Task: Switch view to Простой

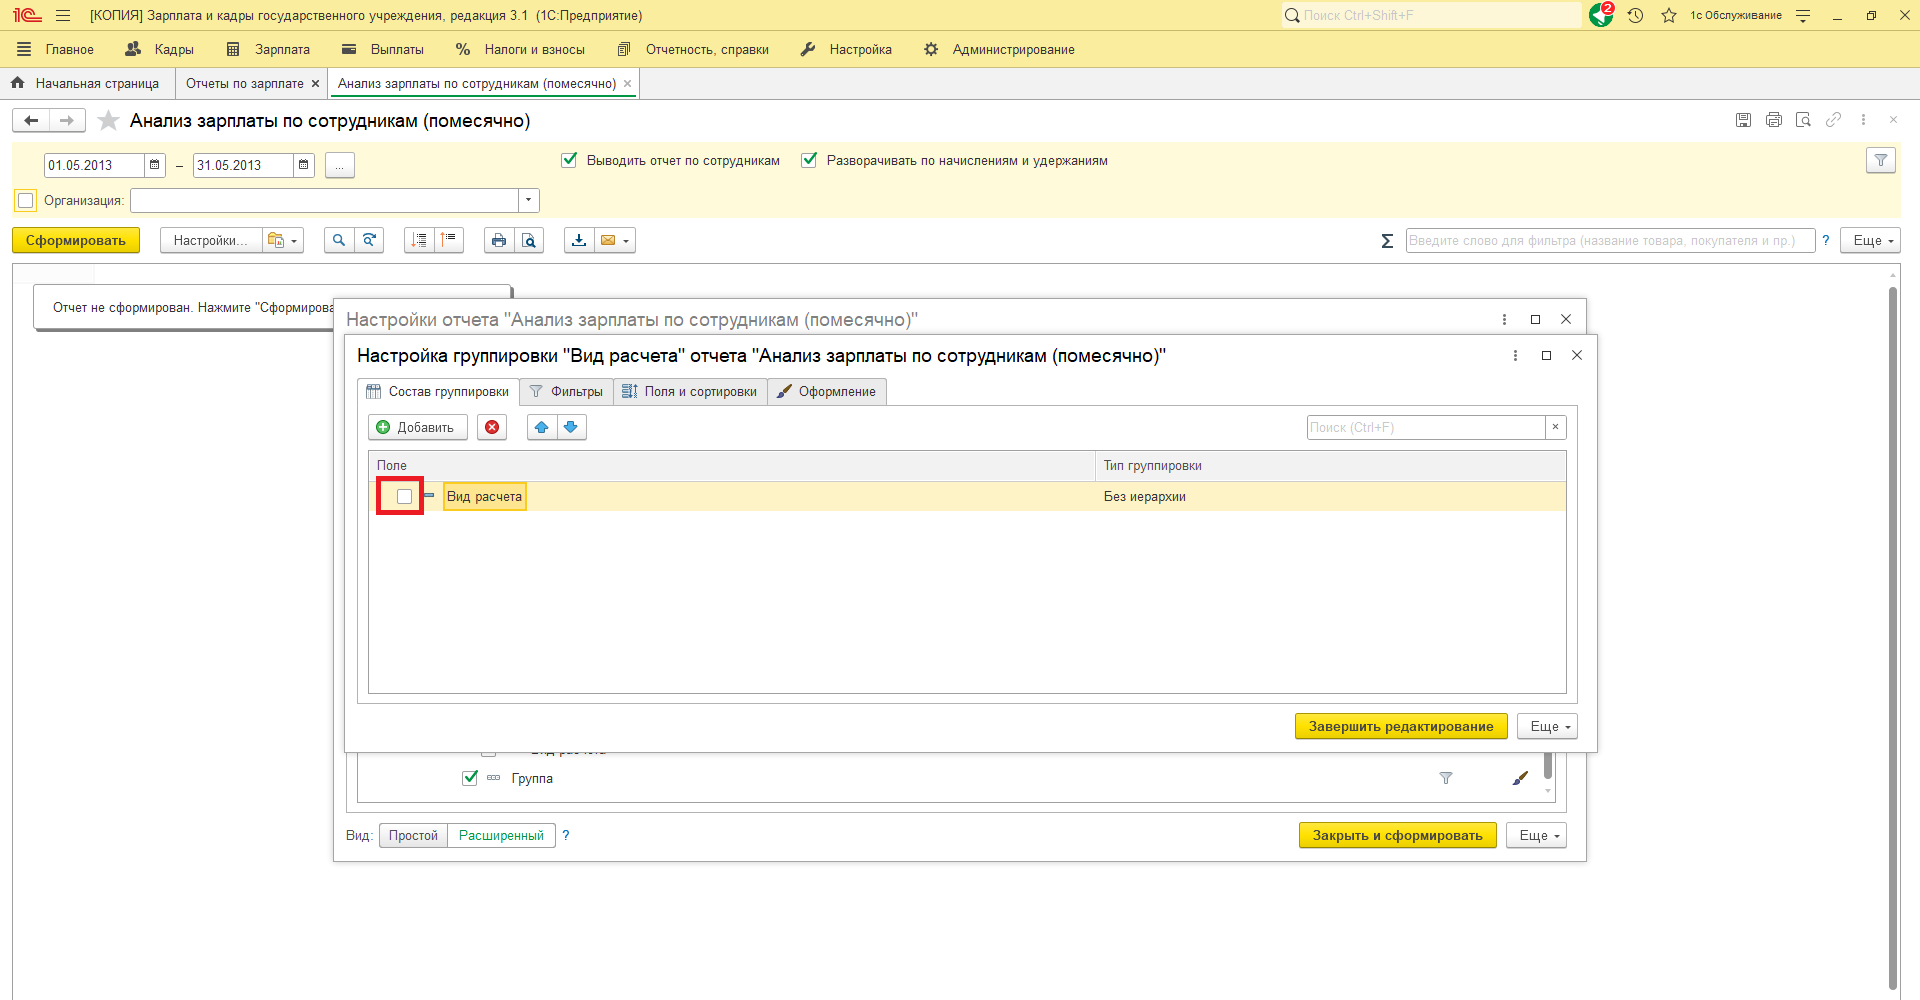Action: click(x=413, y=835)
